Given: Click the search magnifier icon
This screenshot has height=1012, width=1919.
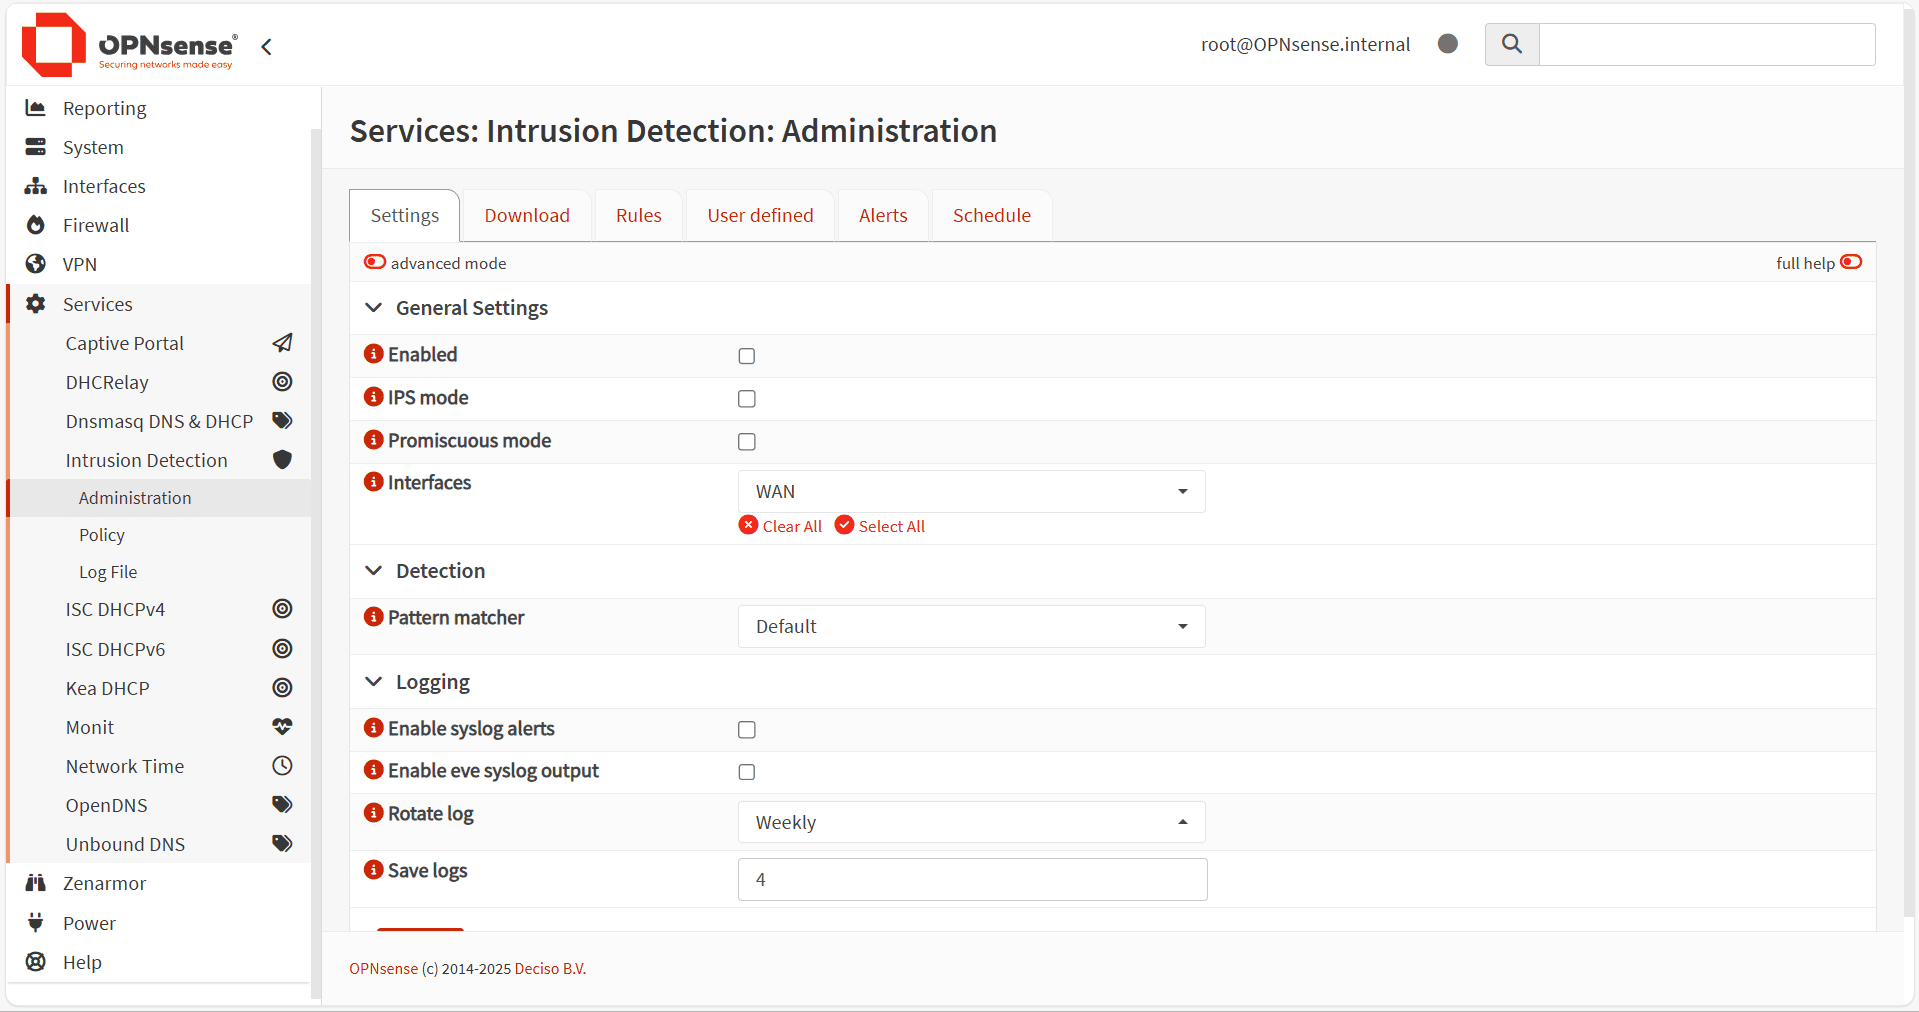Looking at the screenshot, I should coord(1511,44).
